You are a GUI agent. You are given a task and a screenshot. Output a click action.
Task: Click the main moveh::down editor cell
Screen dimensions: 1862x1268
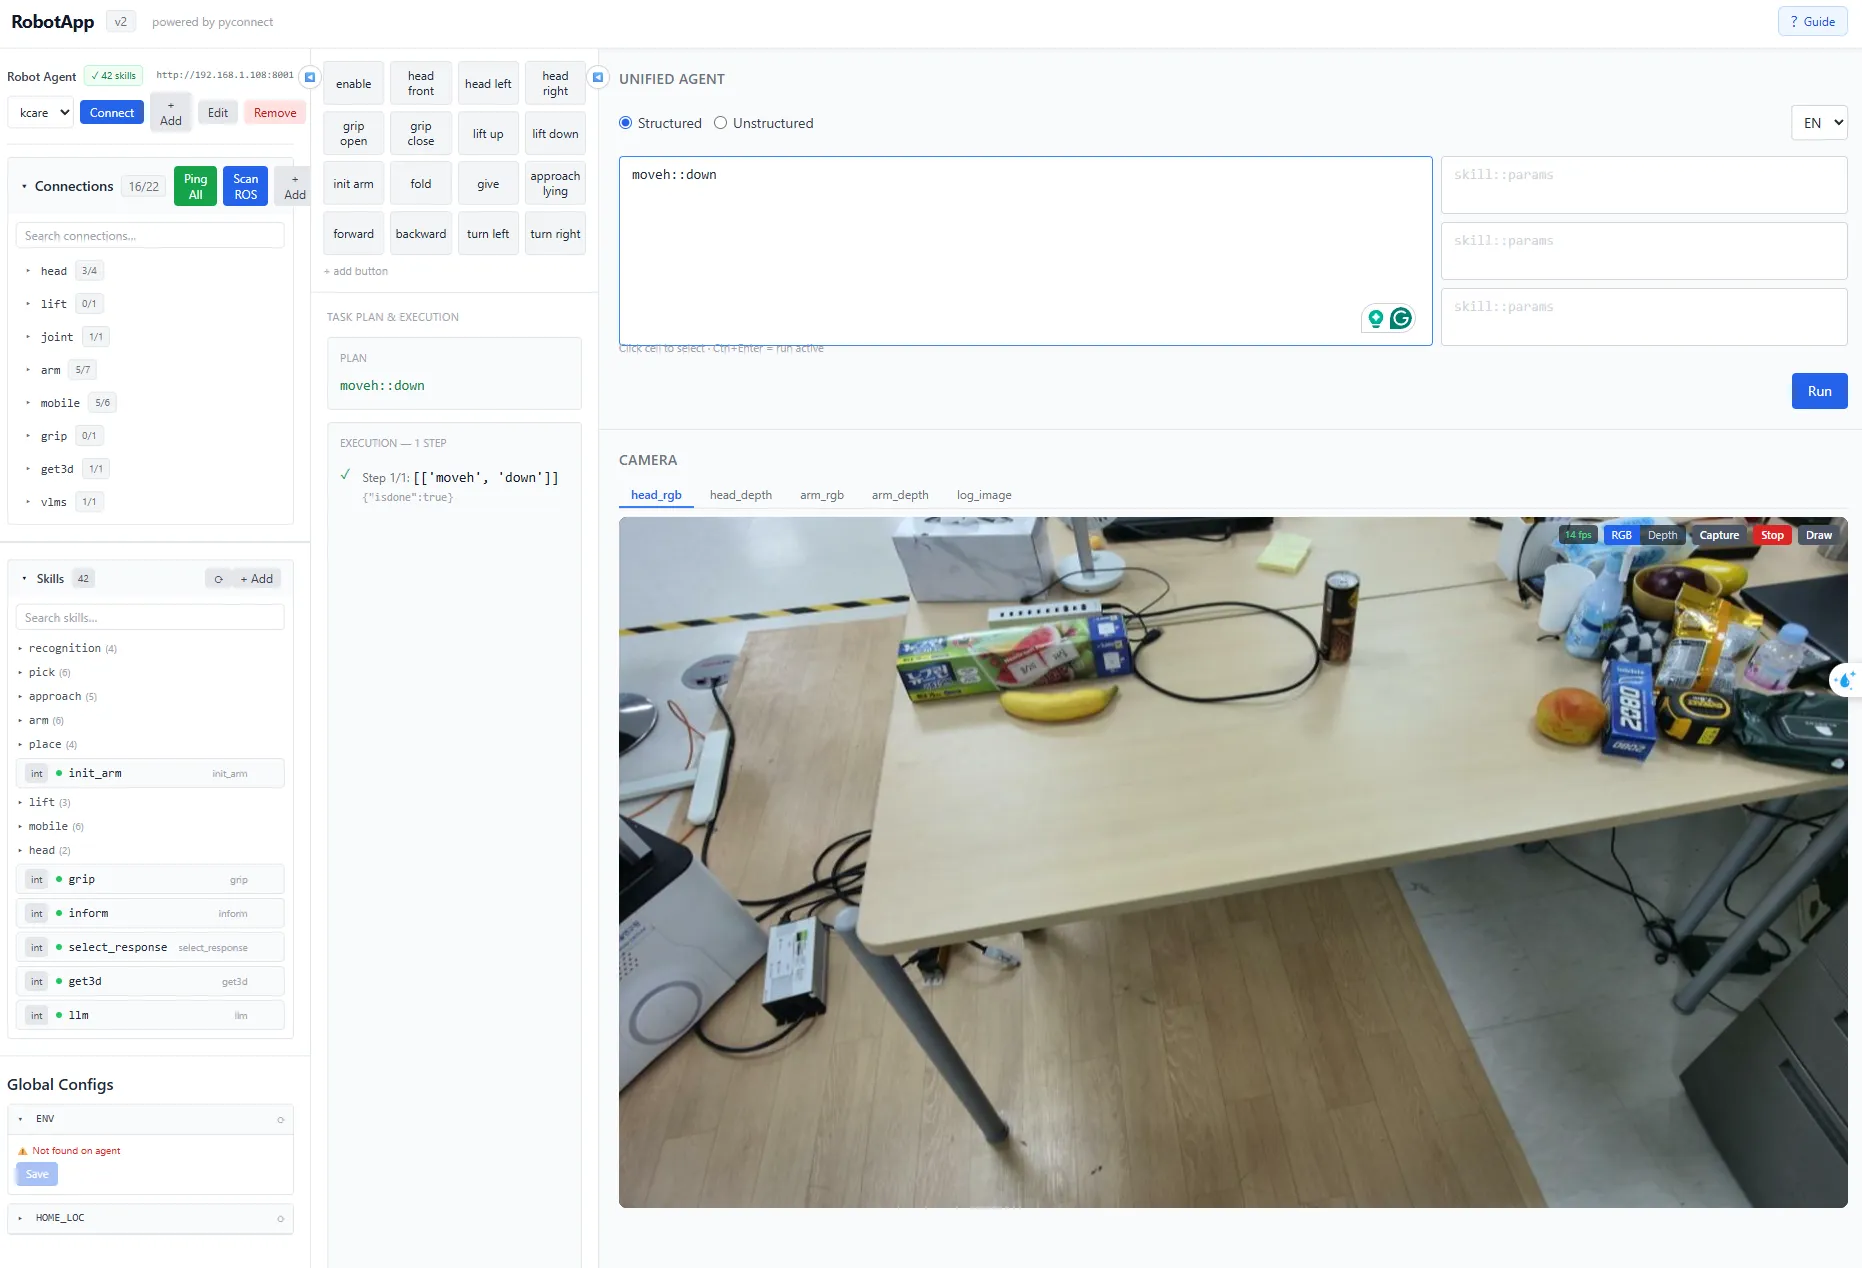click(1025, 251)
